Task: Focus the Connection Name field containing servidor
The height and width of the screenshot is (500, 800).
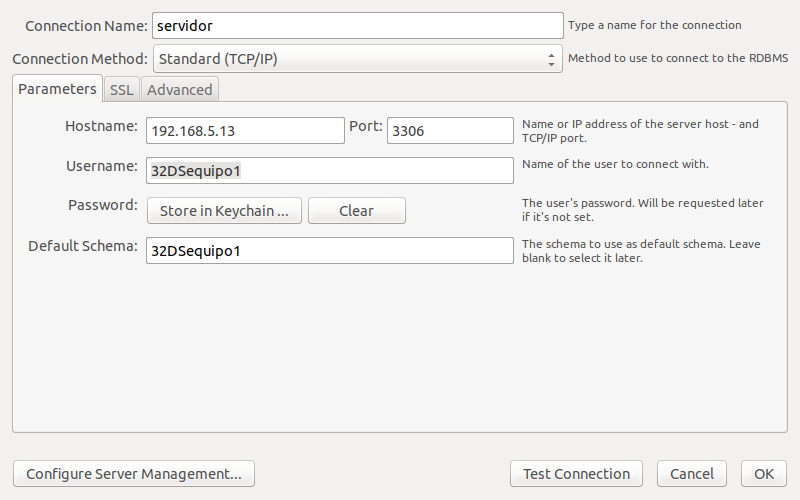Action: pyautogui.click(x=358, y=26)
